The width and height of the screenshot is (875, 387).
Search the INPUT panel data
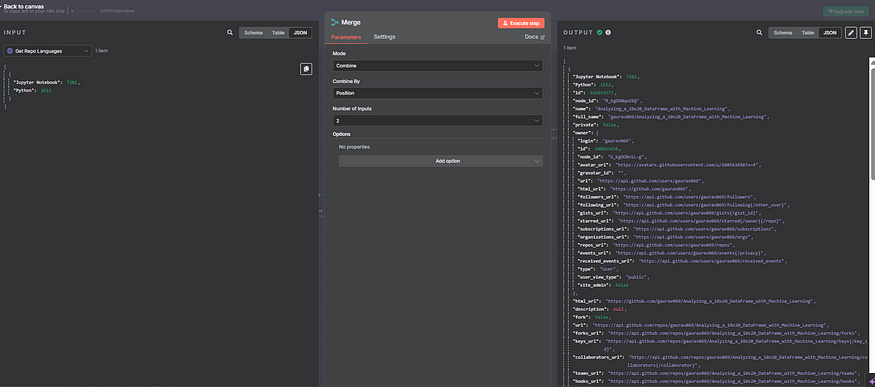point(230,33)
